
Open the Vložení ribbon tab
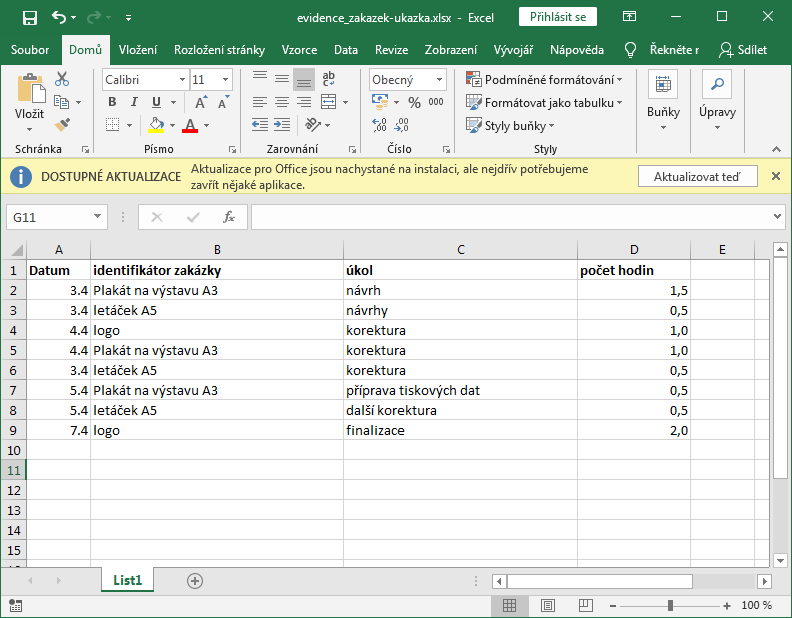tap(137, 50)
